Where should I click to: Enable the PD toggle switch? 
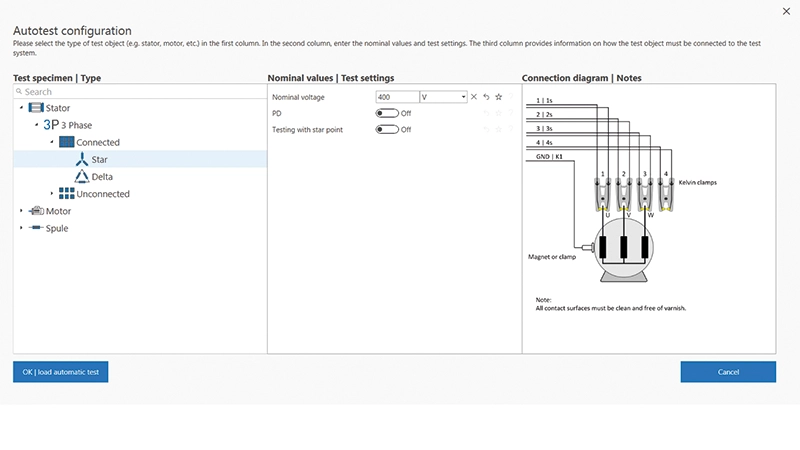pyautogui.click(x=386, y=114)
